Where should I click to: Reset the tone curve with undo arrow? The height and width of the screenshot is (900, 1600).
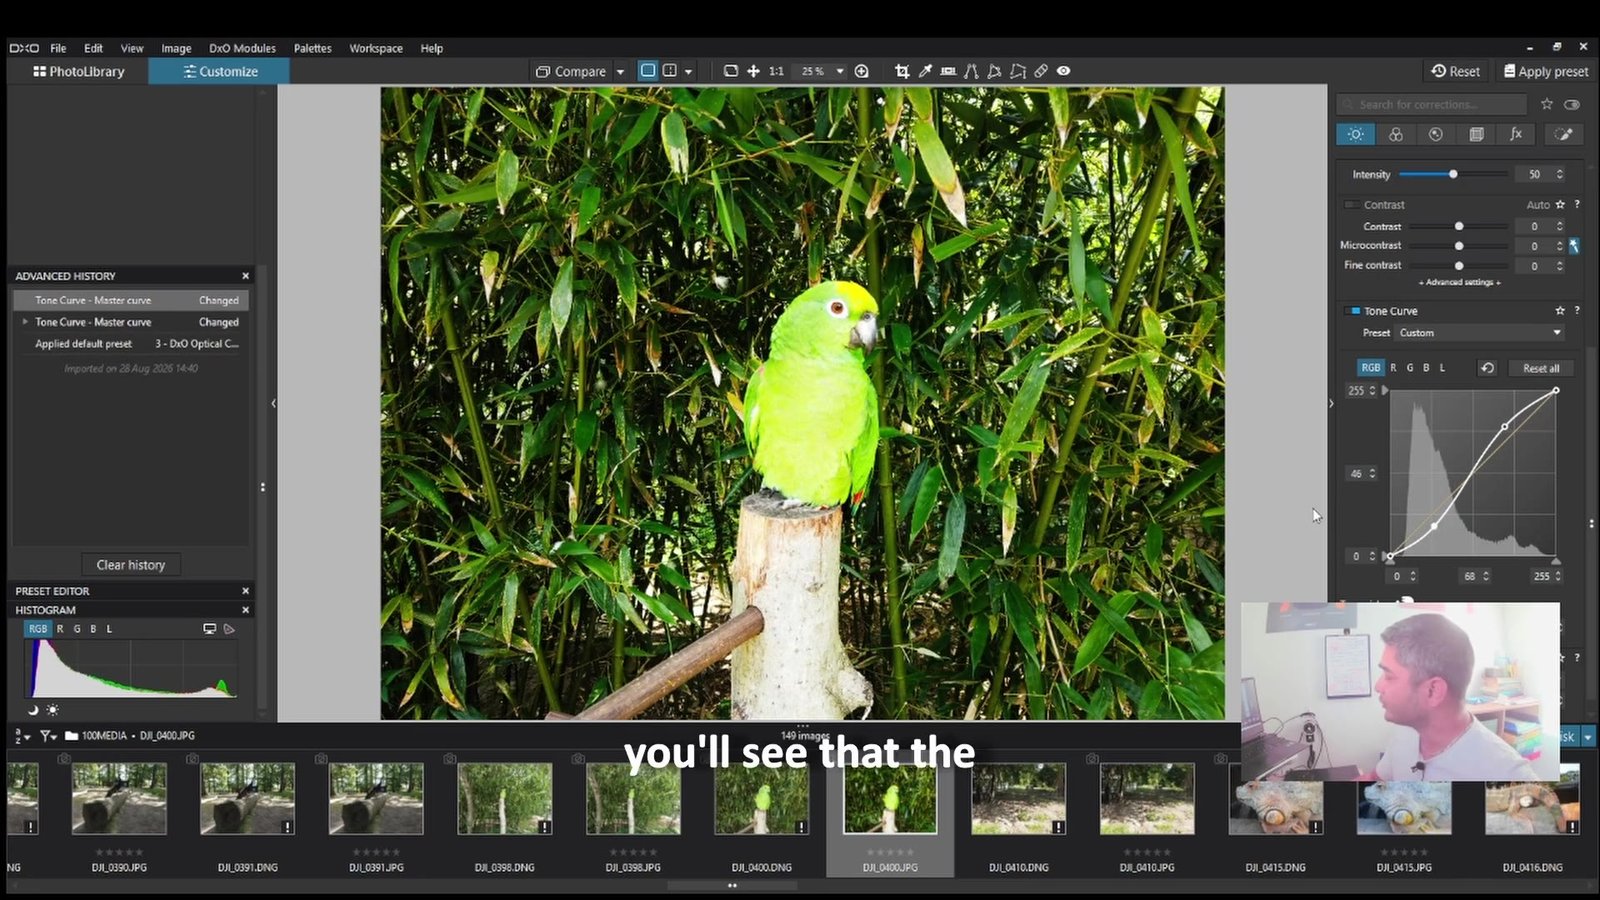click(1487, 368)
